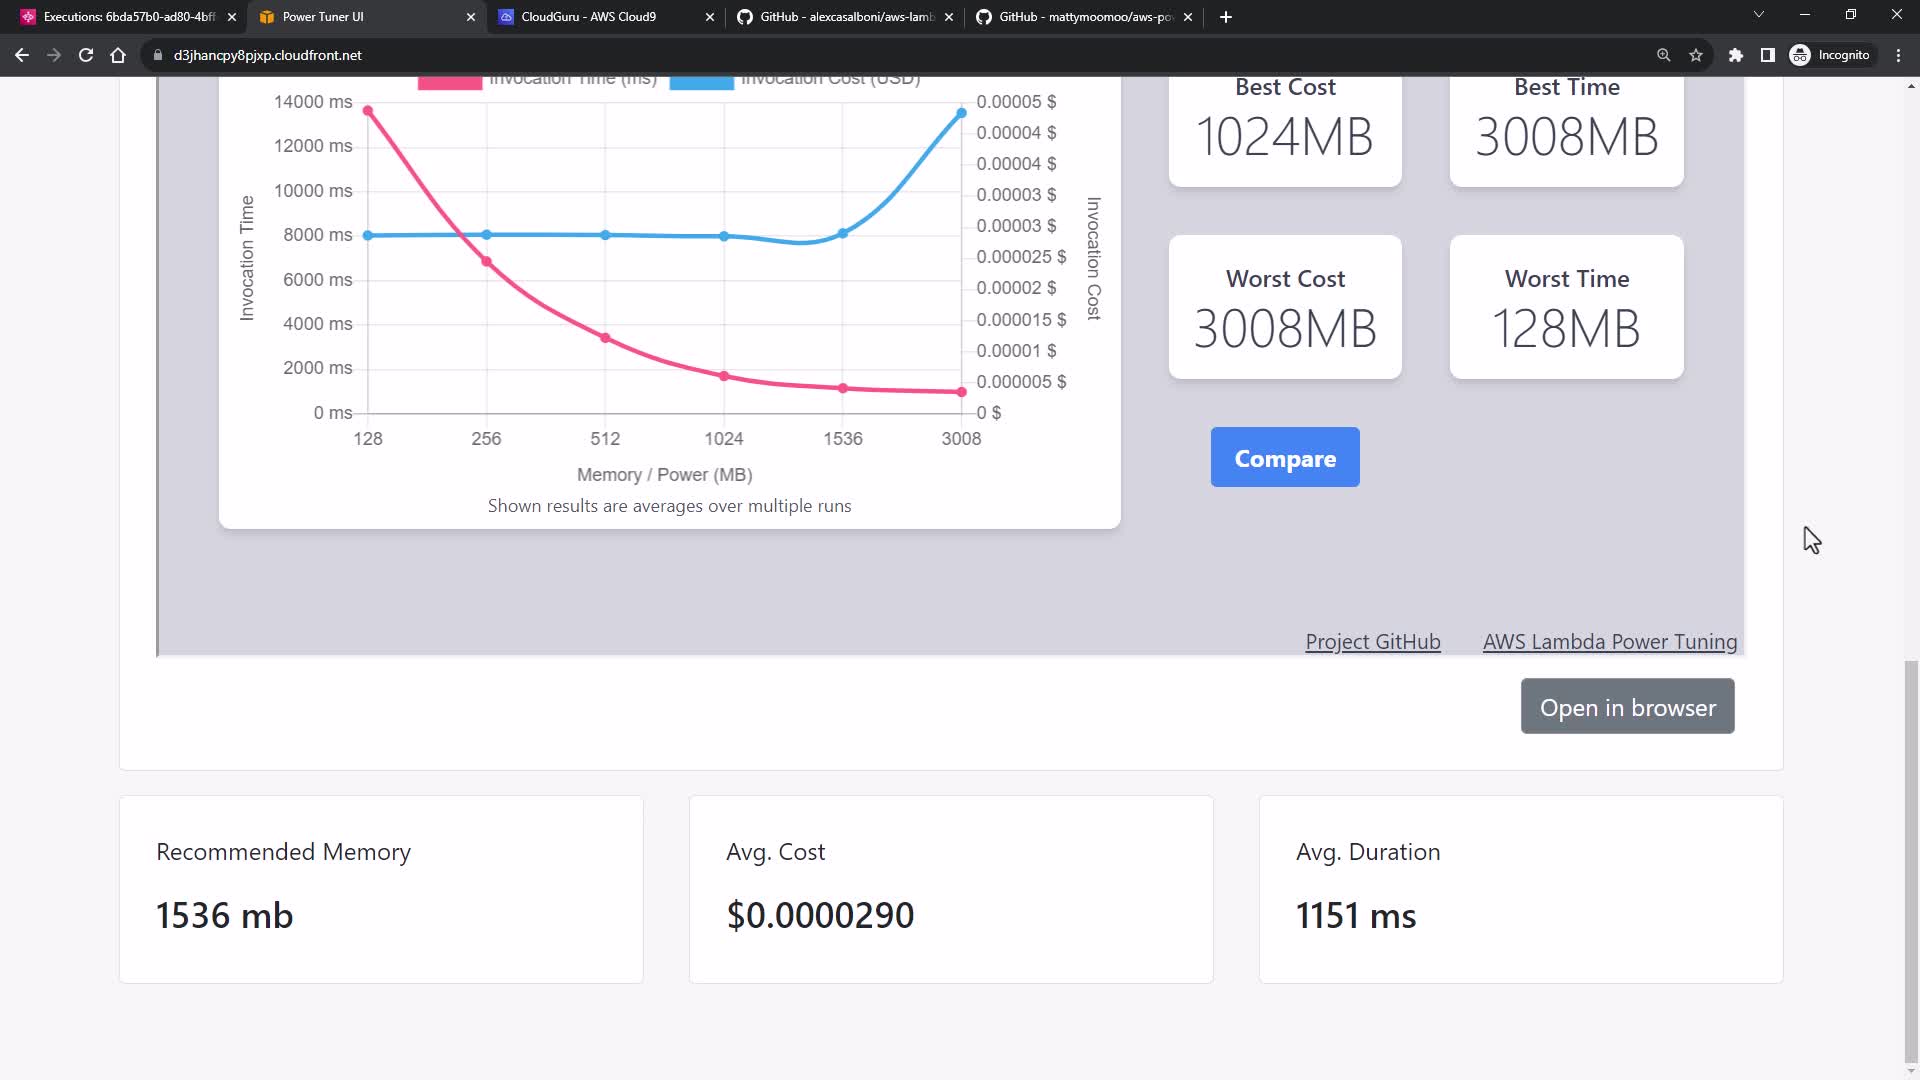Bookmark this page with star icon

1696,55
